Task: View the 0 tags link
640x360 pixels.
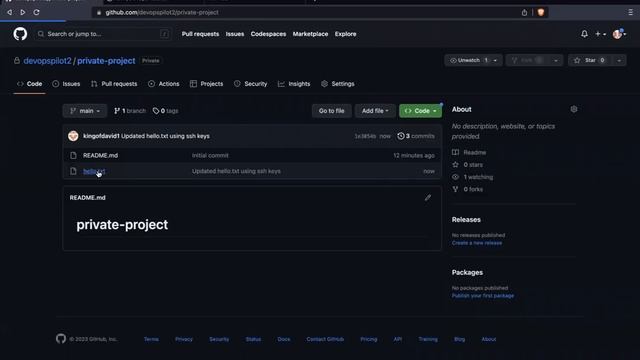Action: click(165, 111)
